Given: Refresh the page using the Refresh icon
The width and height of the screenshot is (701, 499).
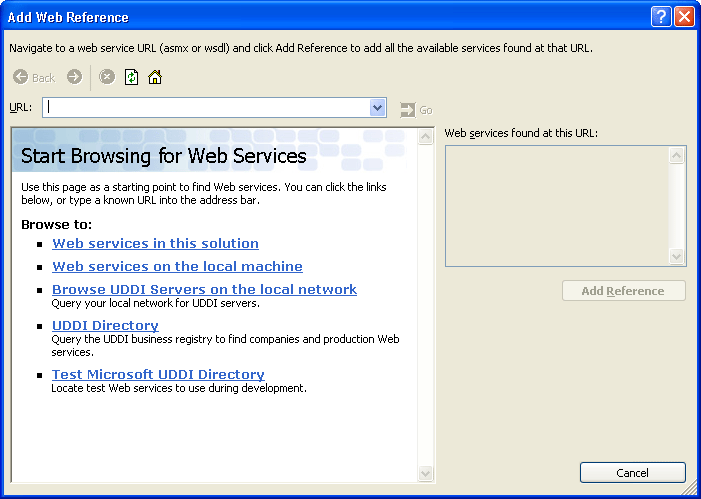Looking at the screenshot, I should click(x=131, y=77).
